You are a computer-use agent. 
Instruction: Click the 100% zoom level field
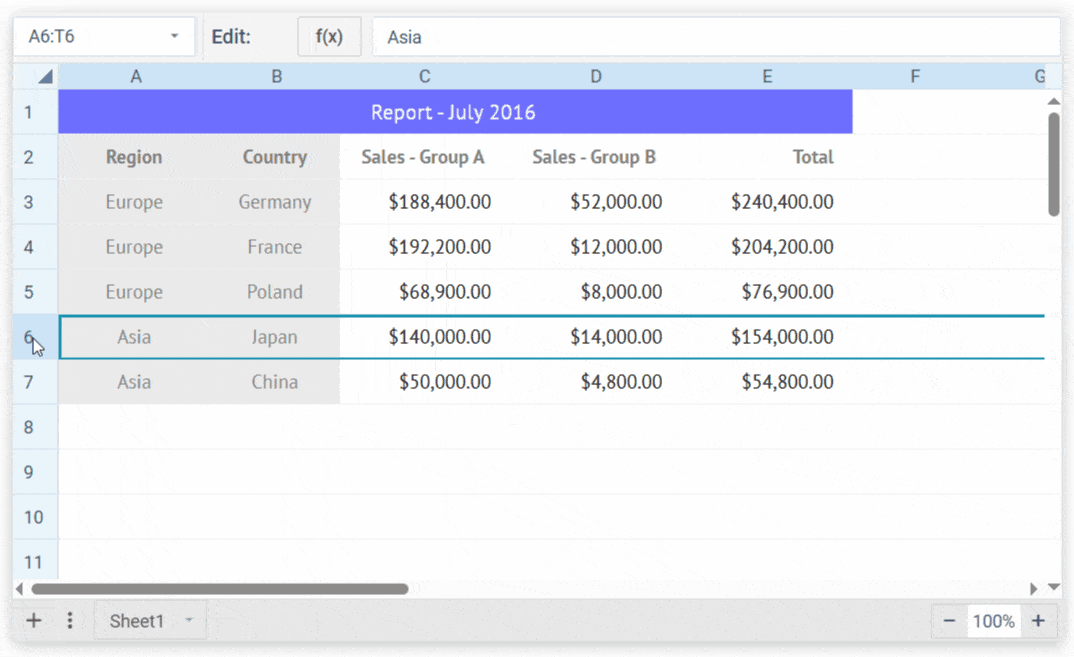993,621
